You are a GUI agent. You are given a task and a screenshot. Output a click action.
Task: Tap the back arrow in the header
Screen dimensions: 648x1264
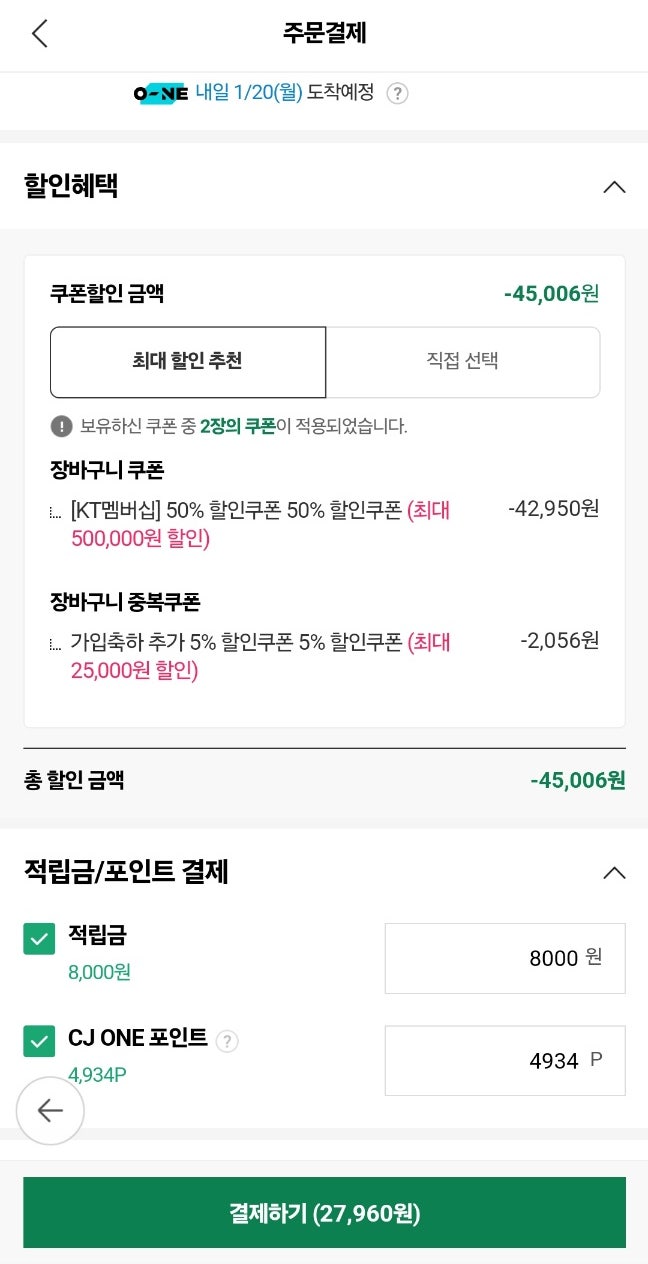(40, 33)
